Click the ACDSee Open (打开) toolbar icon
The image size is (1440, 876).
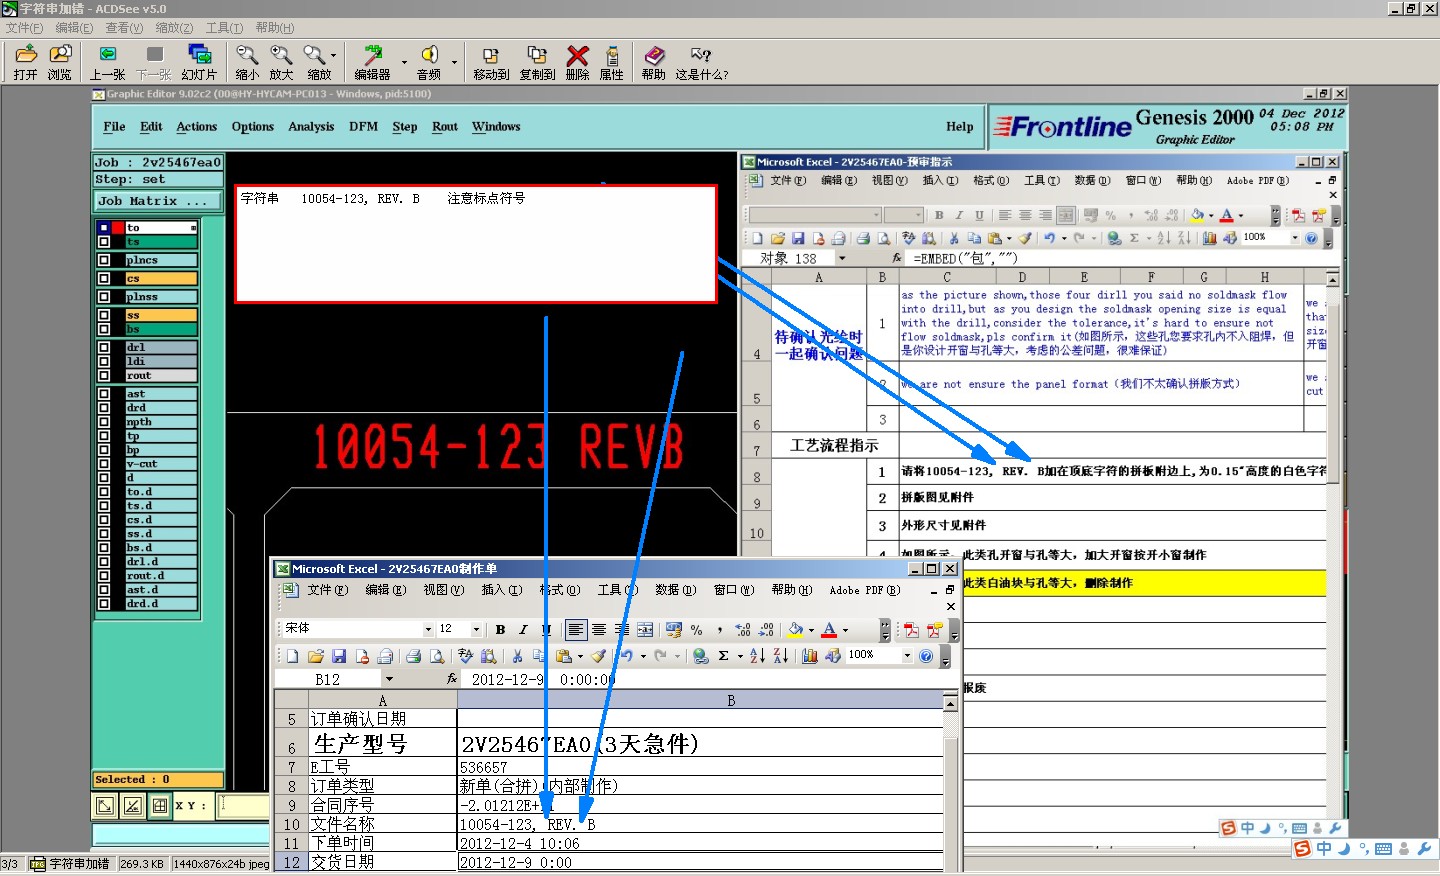tap(26, 62)
